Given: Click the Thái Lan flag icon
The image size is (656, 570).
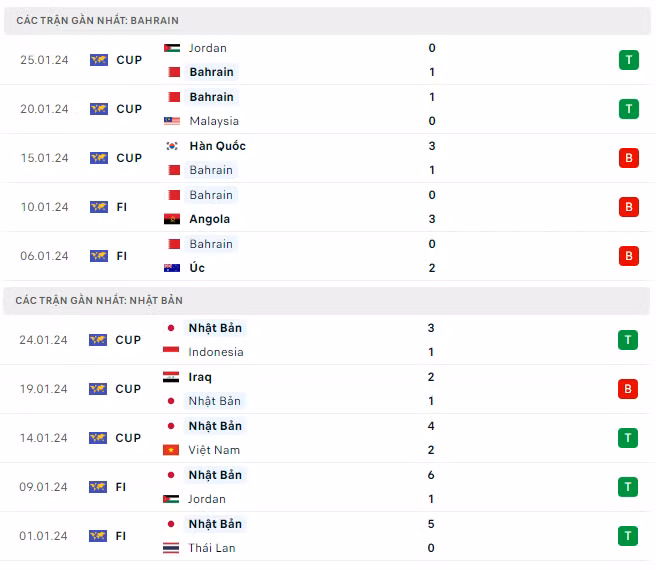Looking at the screenshot, I should coord(171,548).
